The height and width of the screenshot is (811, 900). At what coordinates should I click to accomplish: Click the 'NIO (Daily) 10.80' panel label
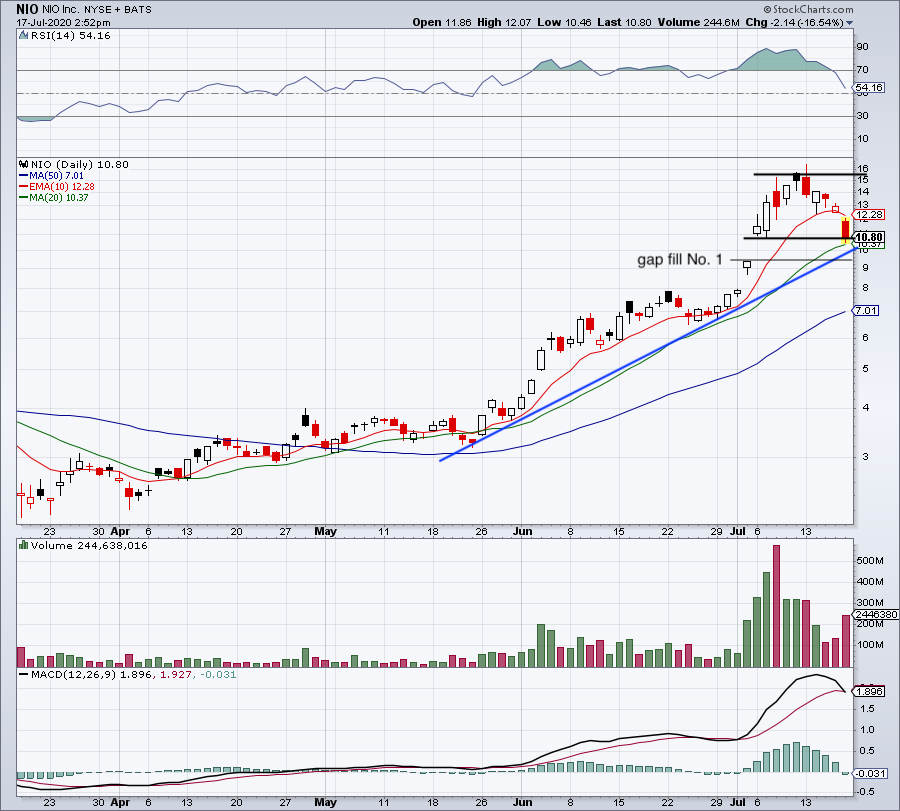(x=80, y=164)
